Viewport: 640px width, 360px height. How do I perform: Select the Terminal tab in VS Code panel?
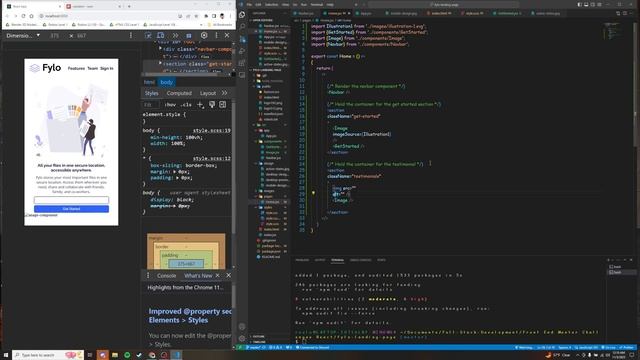337,260
